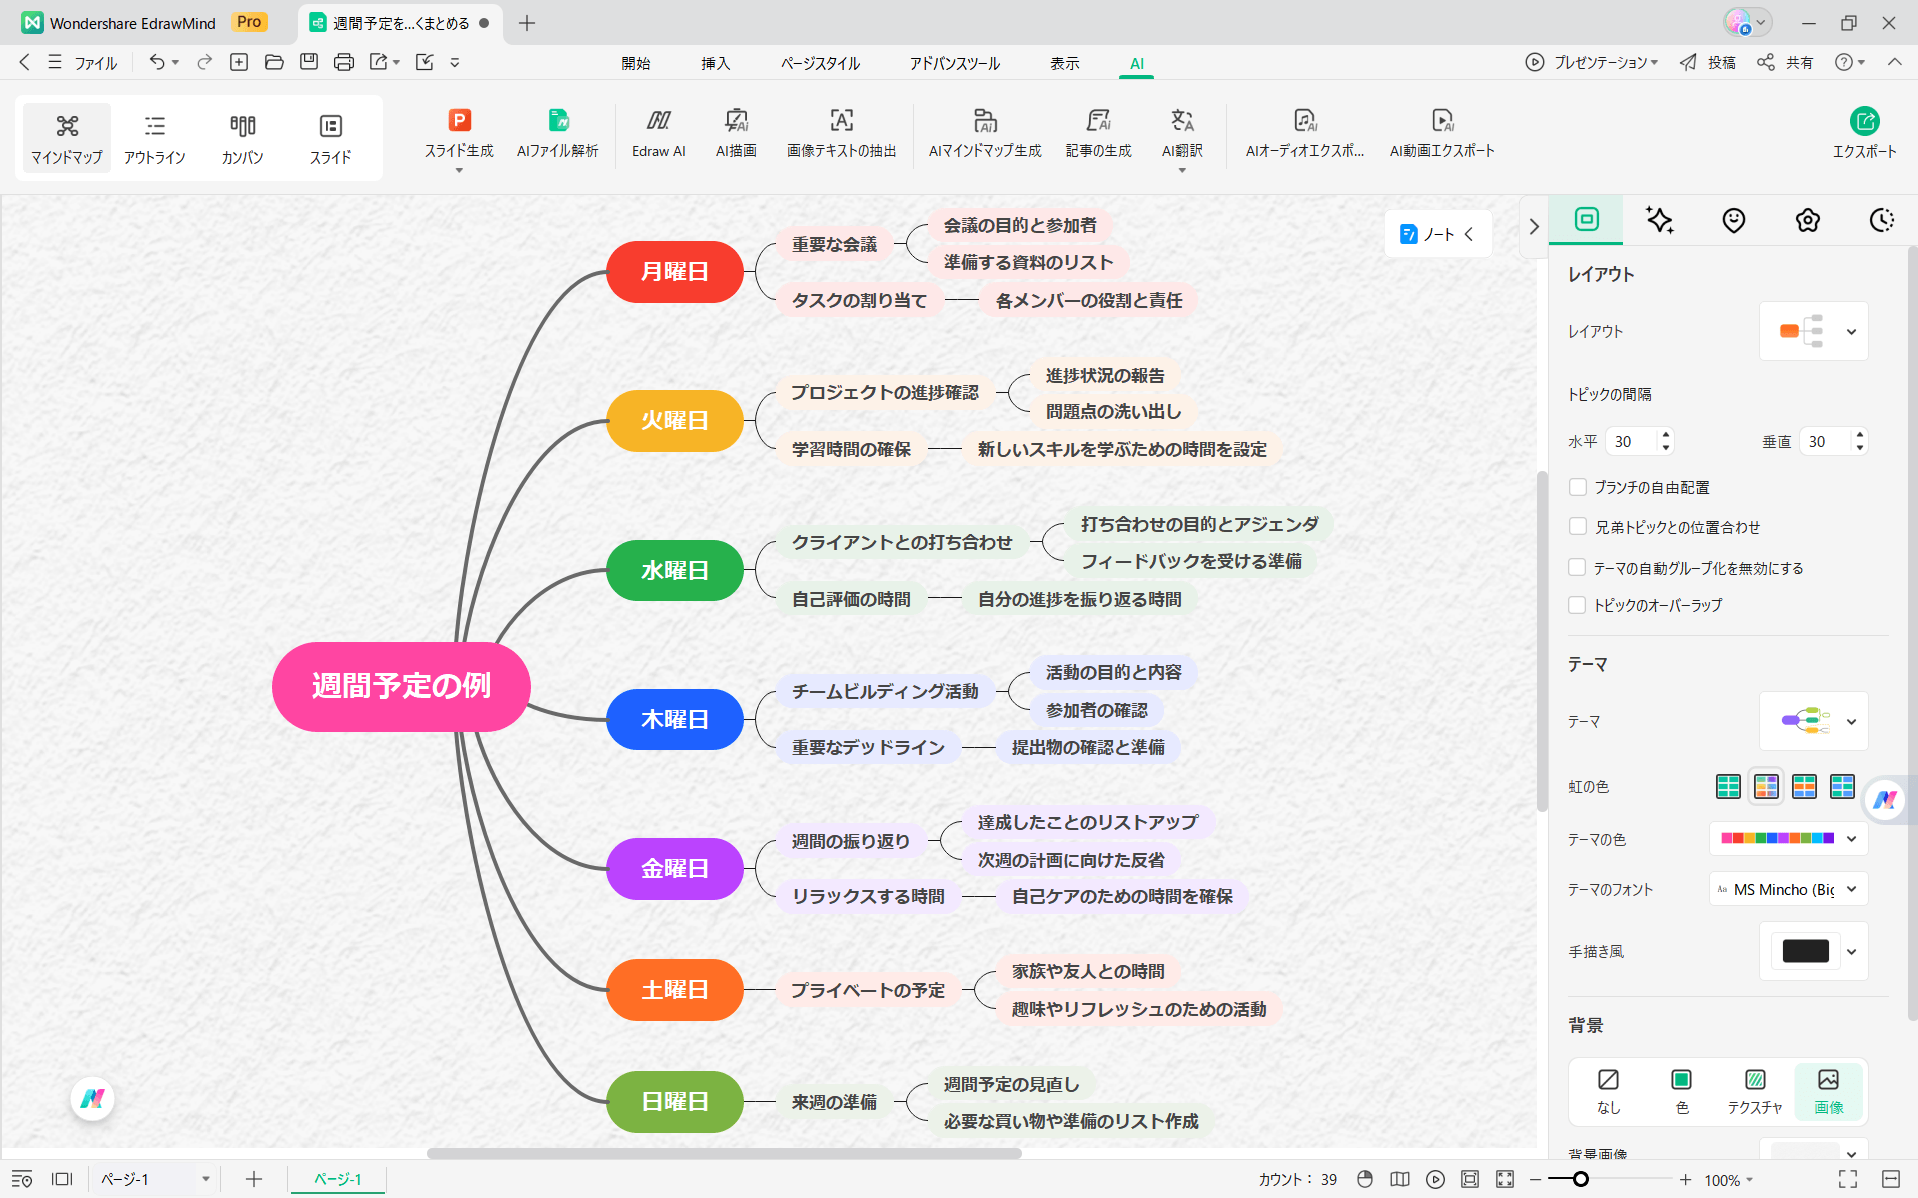Click the print icon
Screen dimensions: 1918x1198
click(x=344, y=62)
